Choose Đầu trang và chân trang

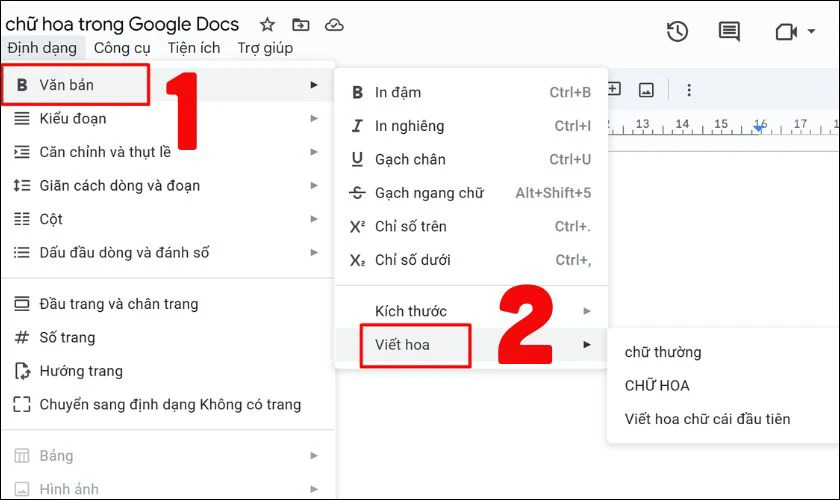click(x=168, y=304)
